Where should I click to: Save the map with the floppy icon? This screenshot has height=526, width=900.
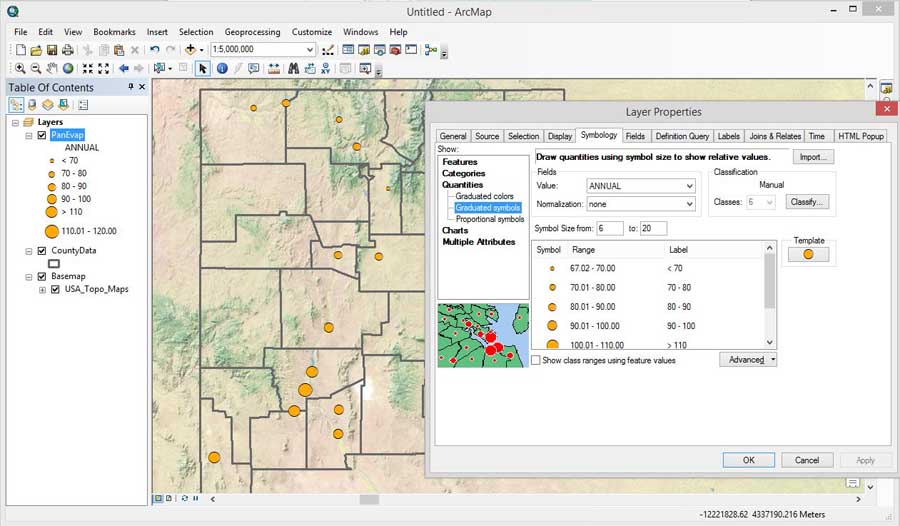(x=52, y=50)
